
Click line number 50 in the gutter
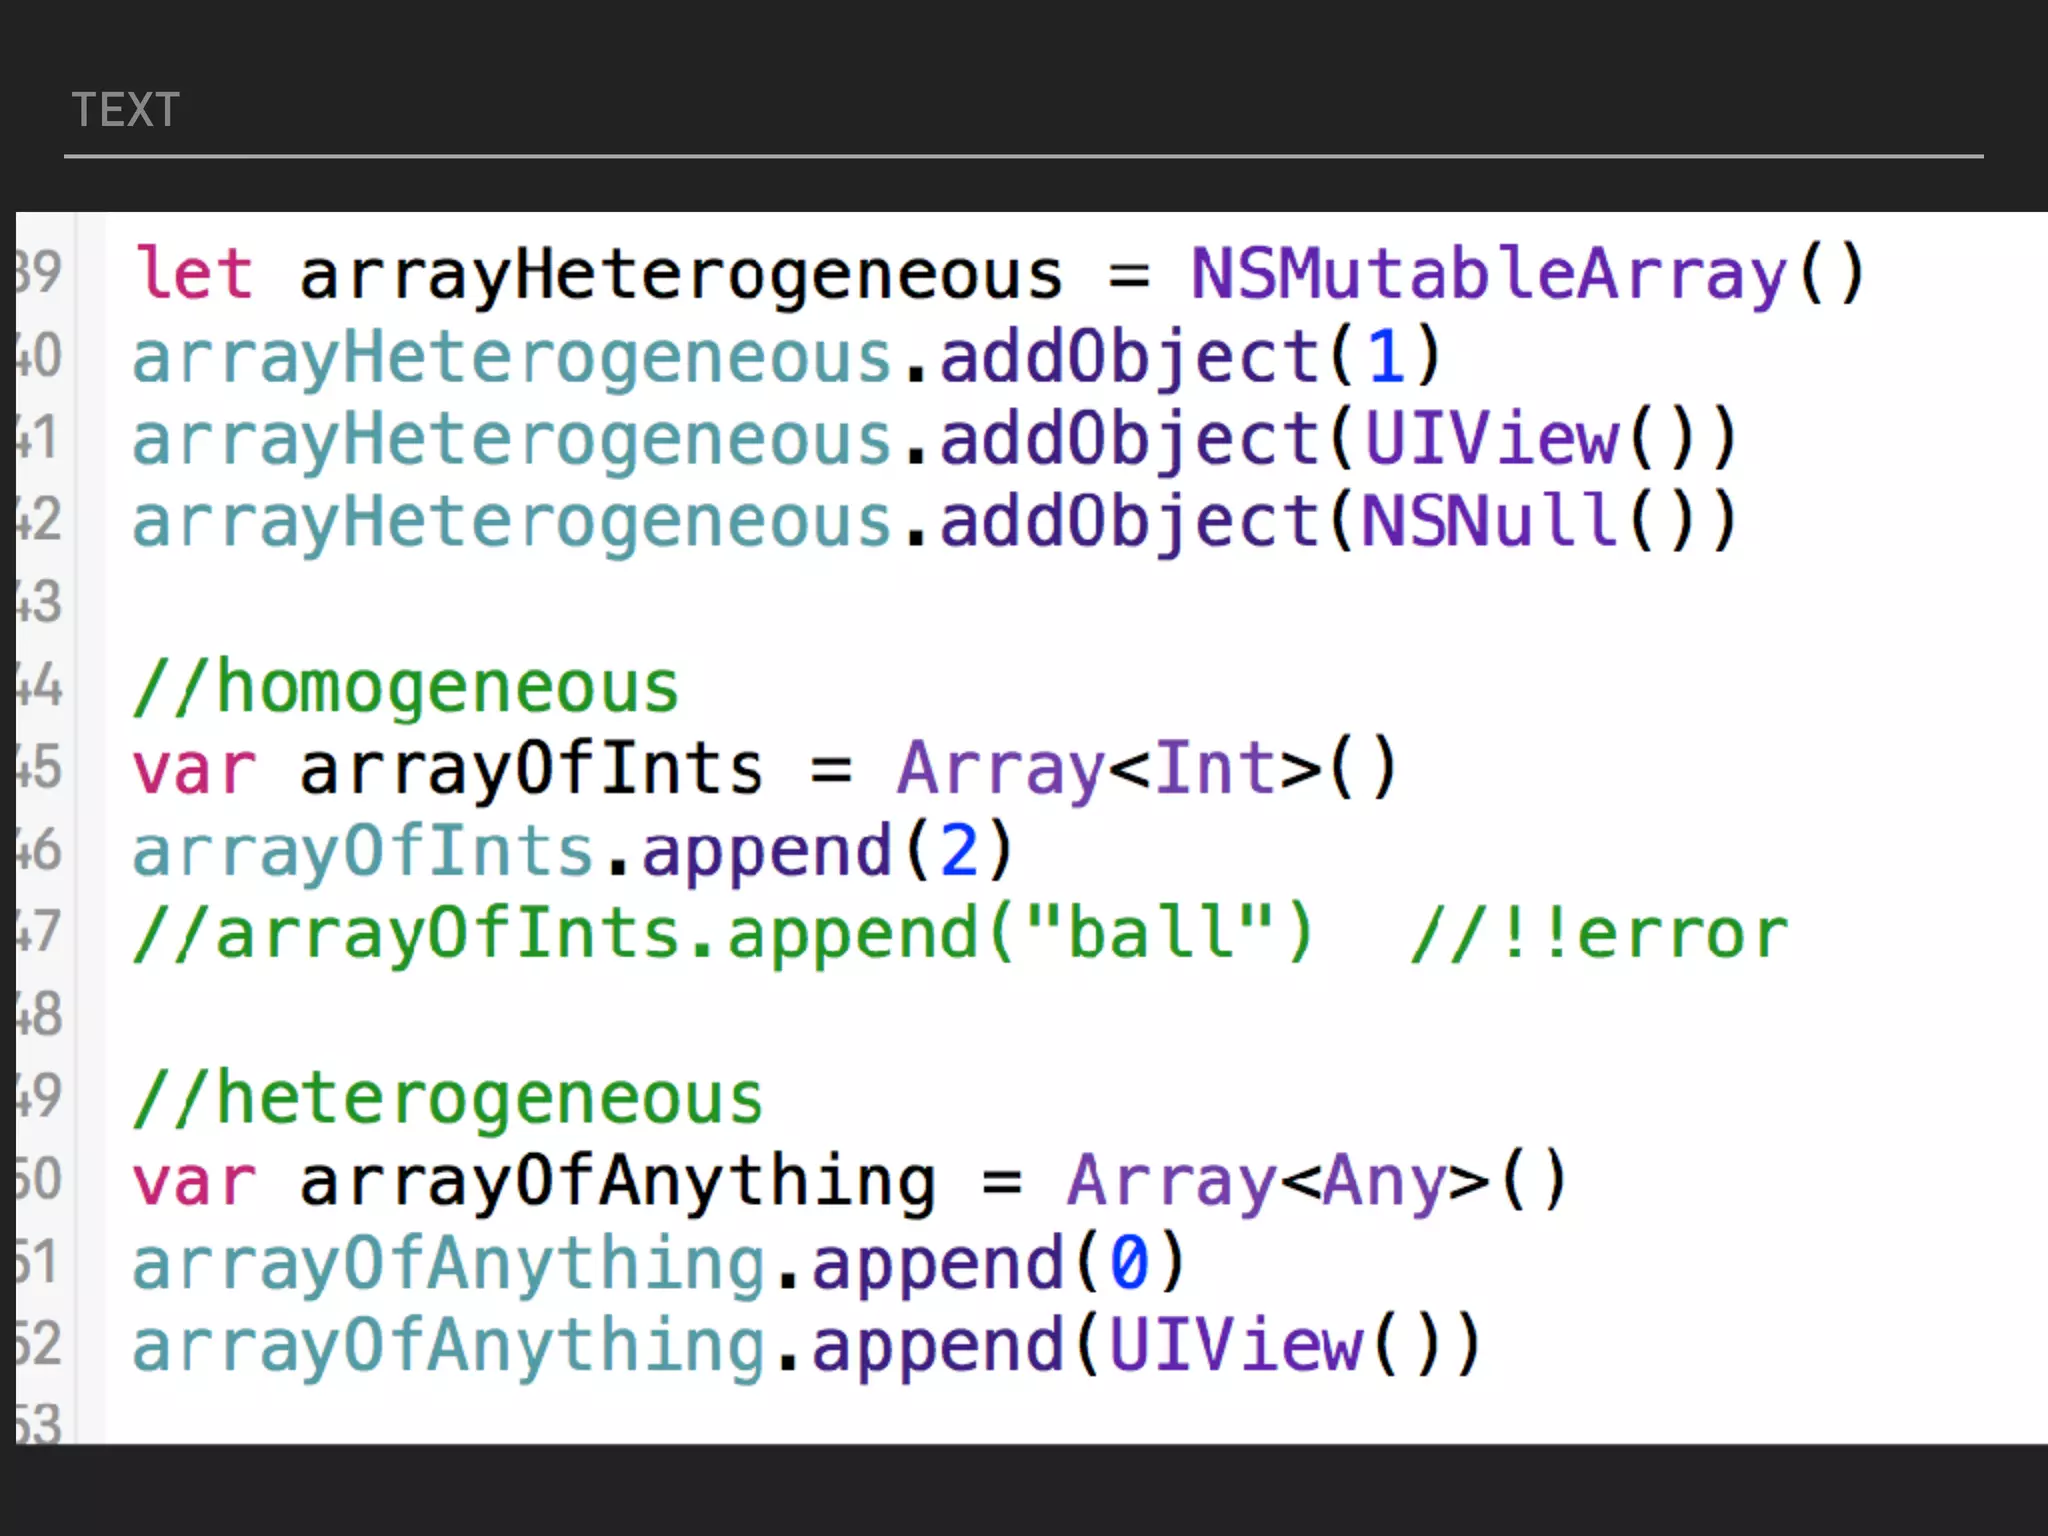point(40,1180)
